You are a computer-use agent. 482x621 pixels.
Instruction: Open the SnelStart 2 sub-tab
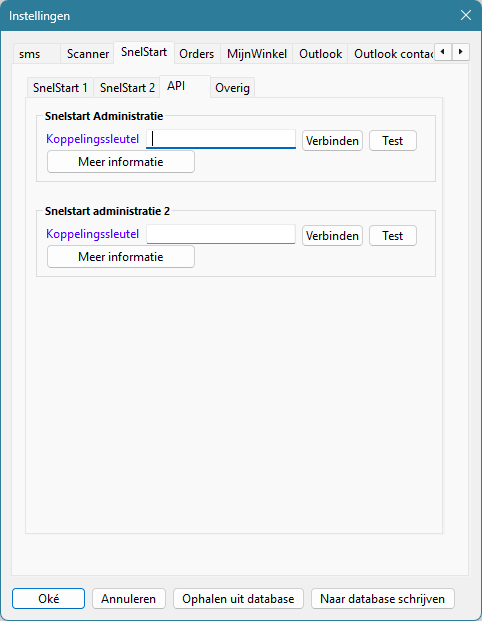tap(127, 88)
